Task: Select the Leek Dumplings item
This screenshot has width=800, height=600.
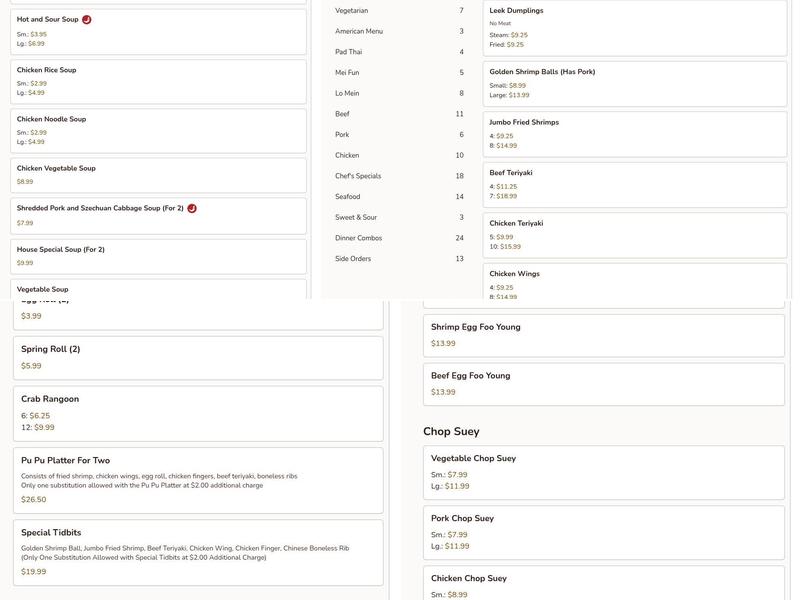Action: pyautogui.click(x=634, y=27)
